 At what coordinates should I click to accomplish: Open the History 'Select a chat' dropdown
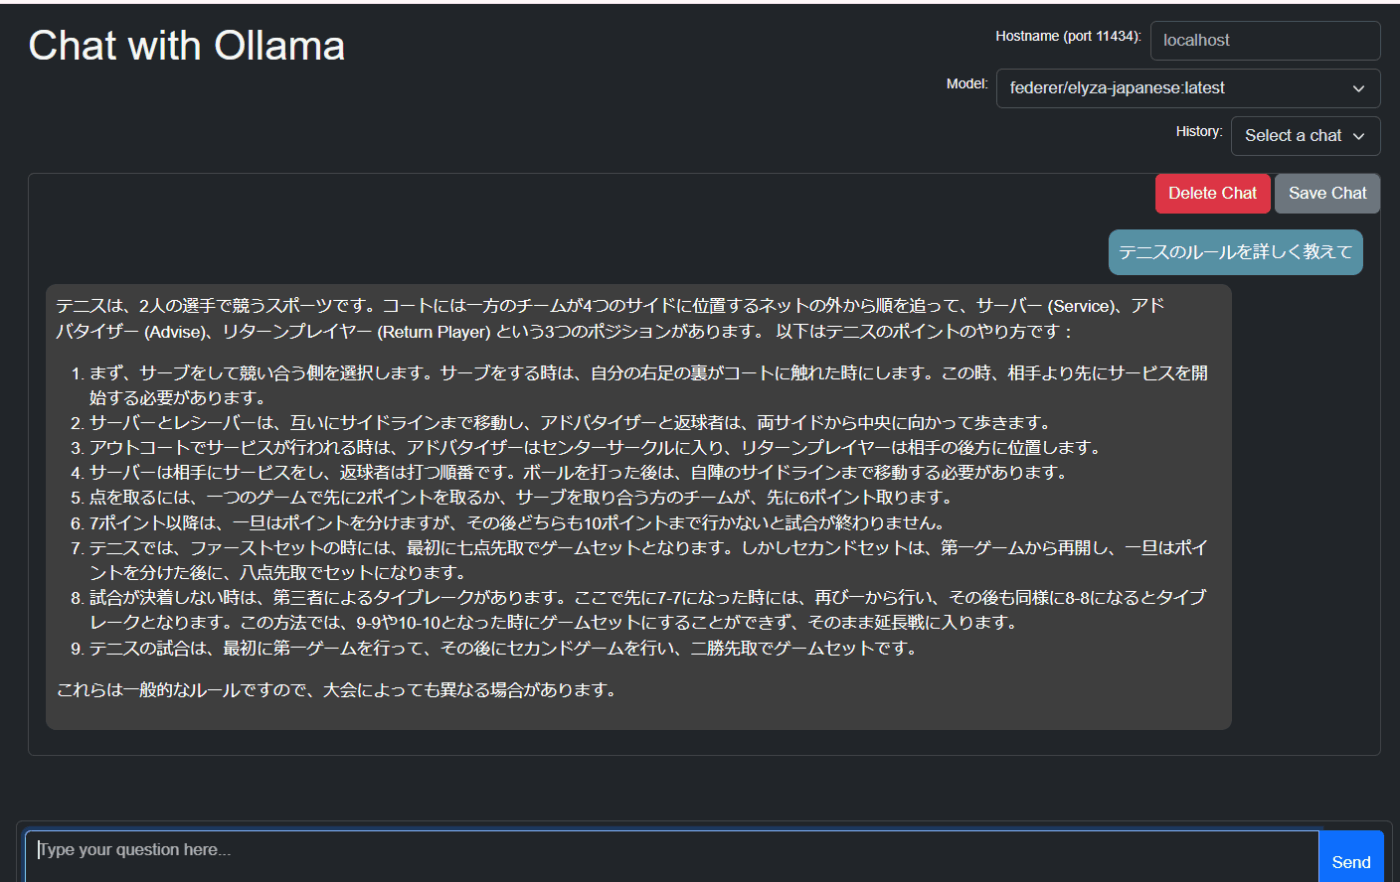pos(1305,136)
